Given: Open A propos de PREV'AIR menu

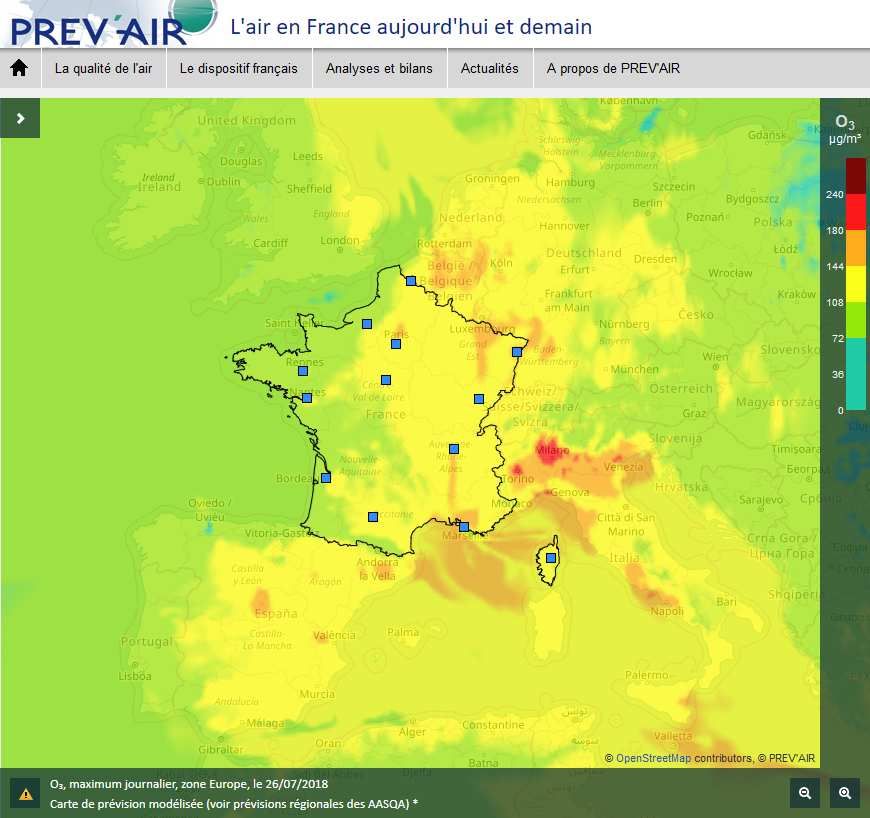Looking at the screenshot, I should tap(613, 68).
